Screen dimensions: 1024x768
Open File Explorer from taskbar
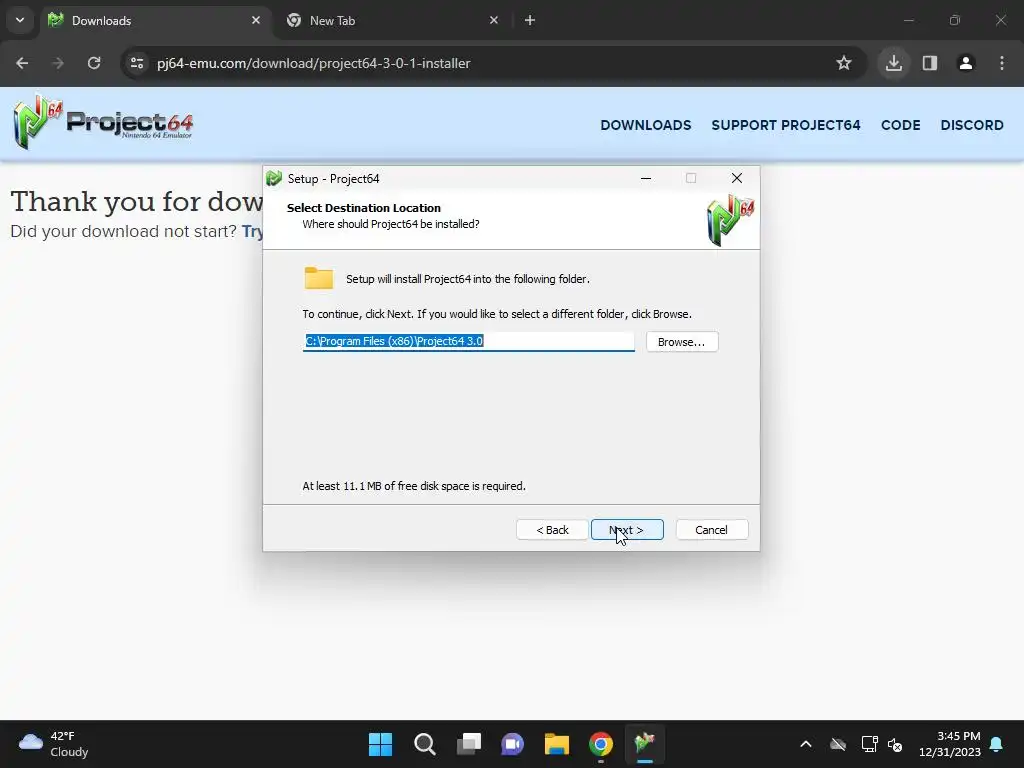[557, 744]
